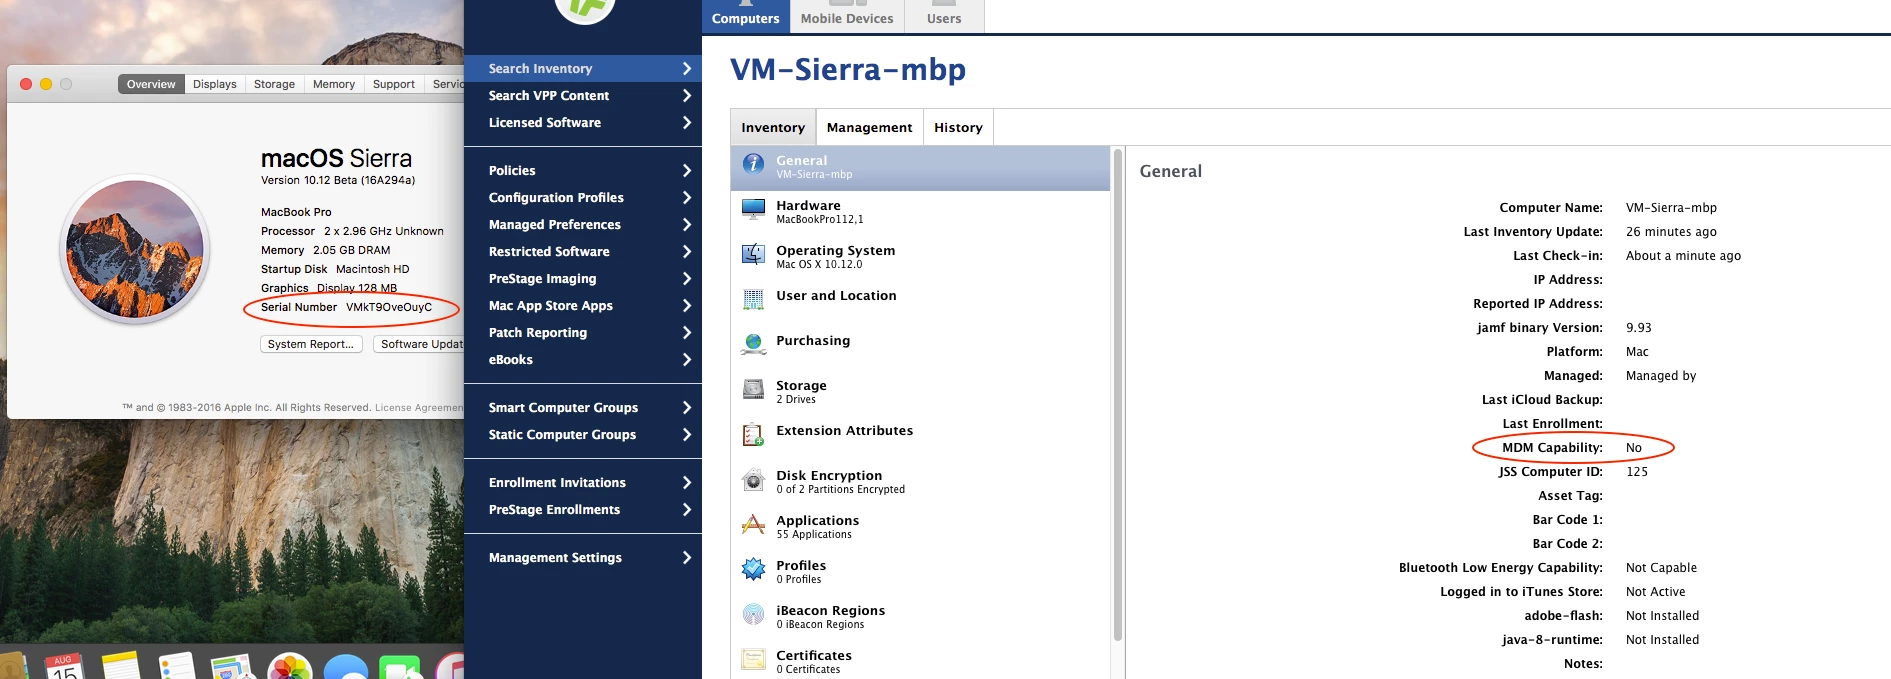Viewport: 1891px width, 679px height.
Task: Open the Purchasing globe icon
Action: [x=753, y=344]
